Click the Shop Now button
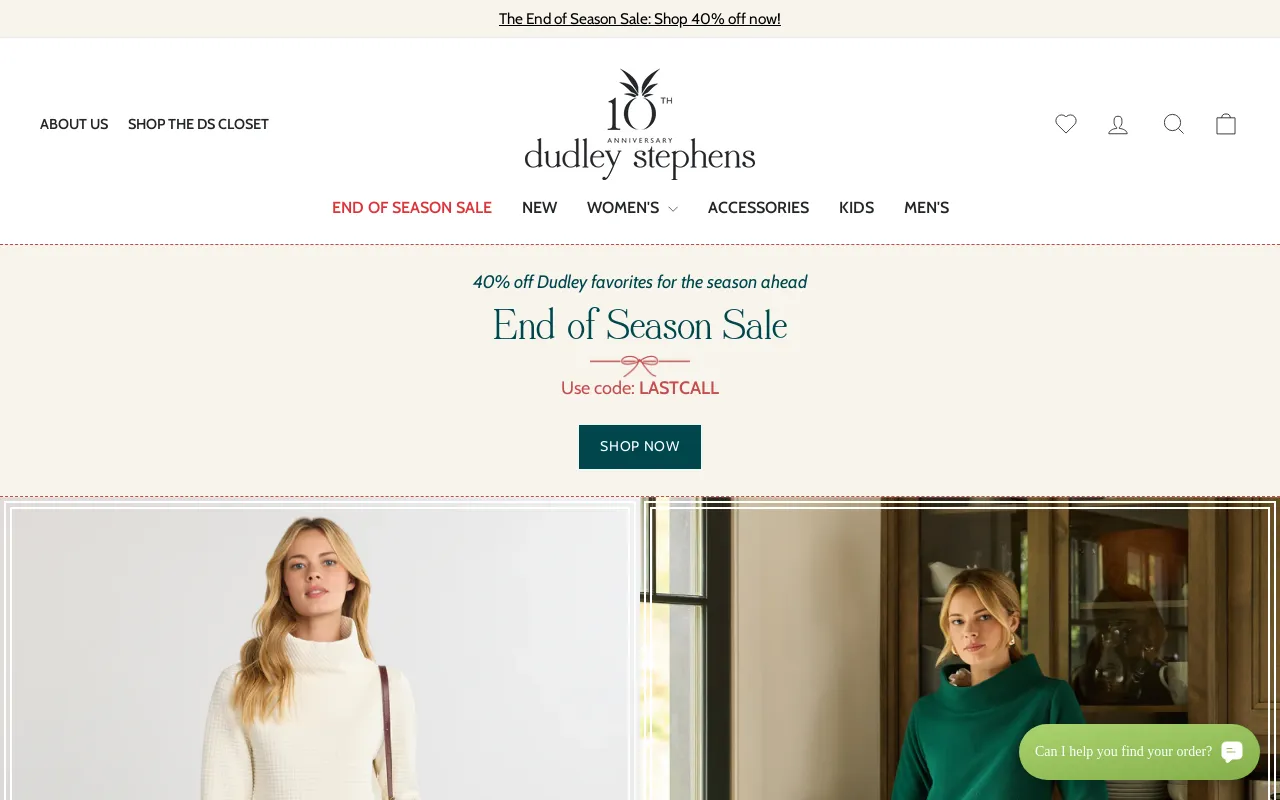The image size is (1280, 800). pyautogui.click(x=640, y=447)
